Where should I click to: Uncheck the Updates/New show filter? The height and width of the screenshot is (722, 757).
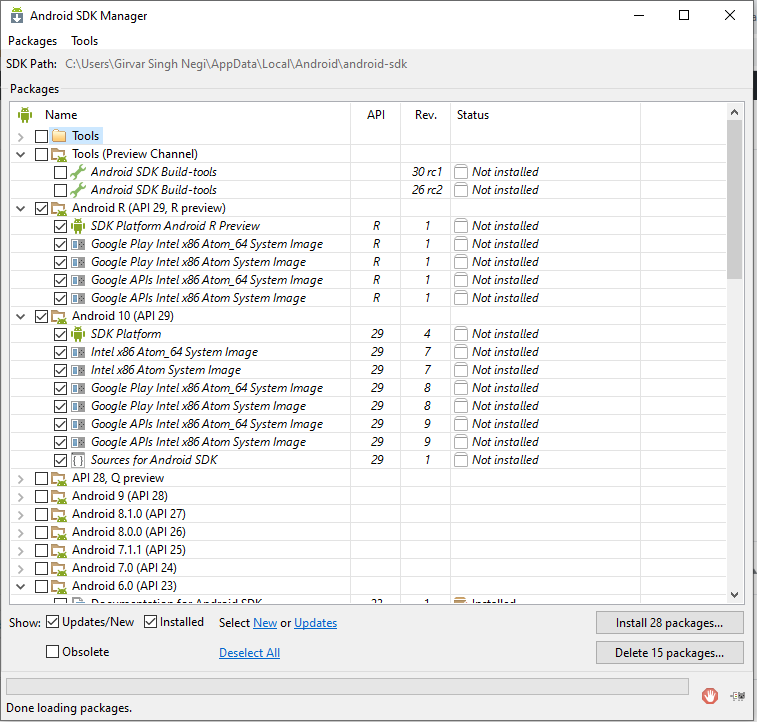coord(52,622)
